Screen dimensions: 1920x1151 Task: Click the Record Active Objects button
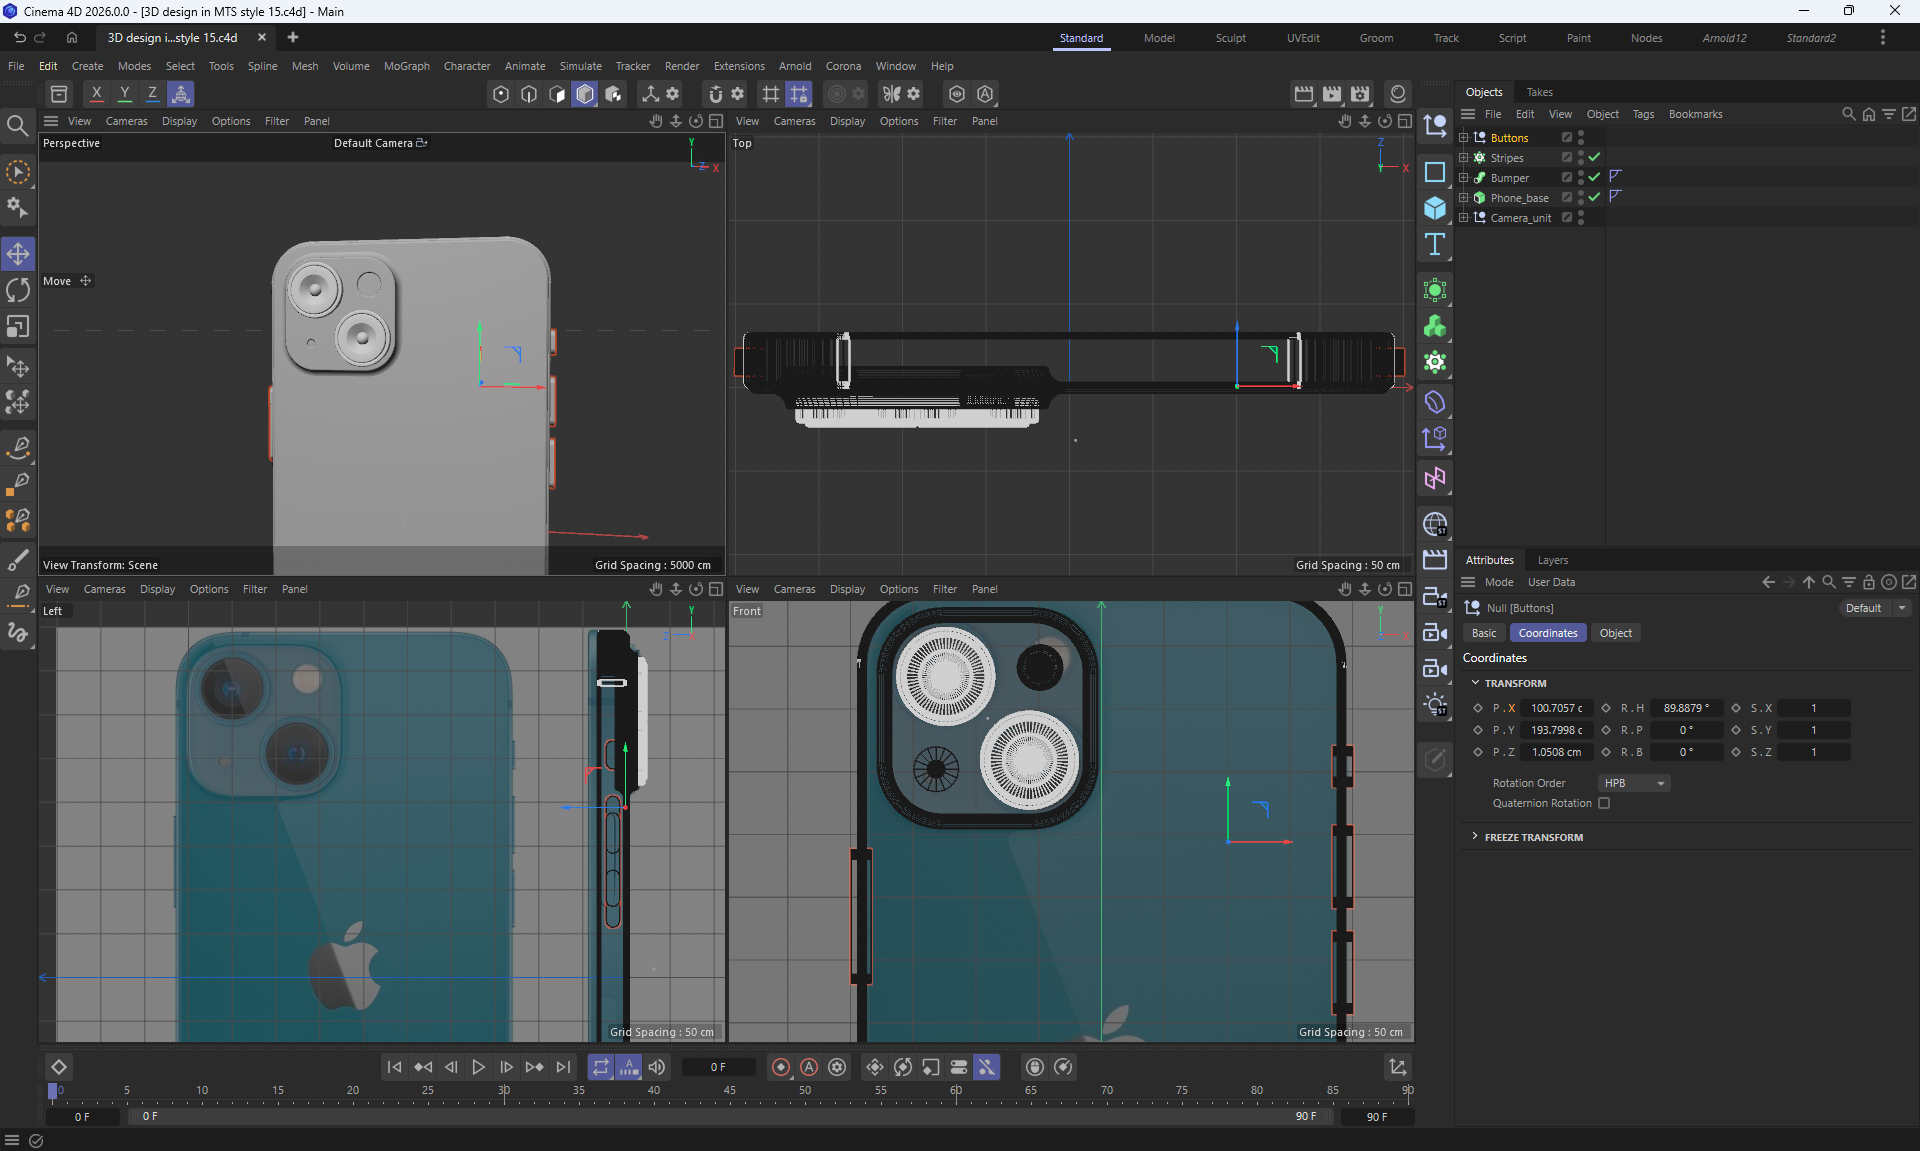781,1067
